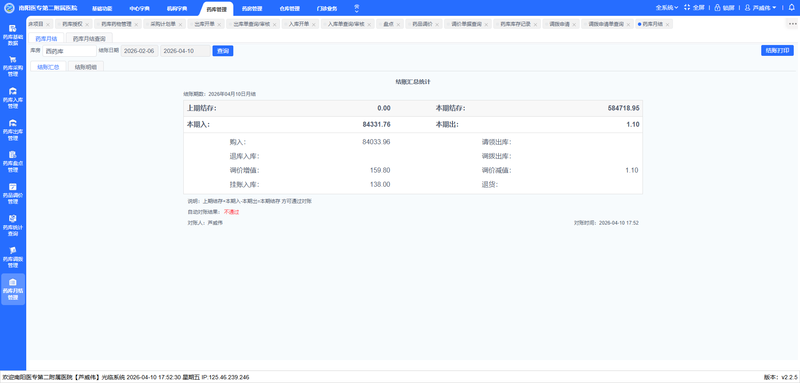Open 药库采购管理 cart icon in sidebar

click(x=13, y=59)
